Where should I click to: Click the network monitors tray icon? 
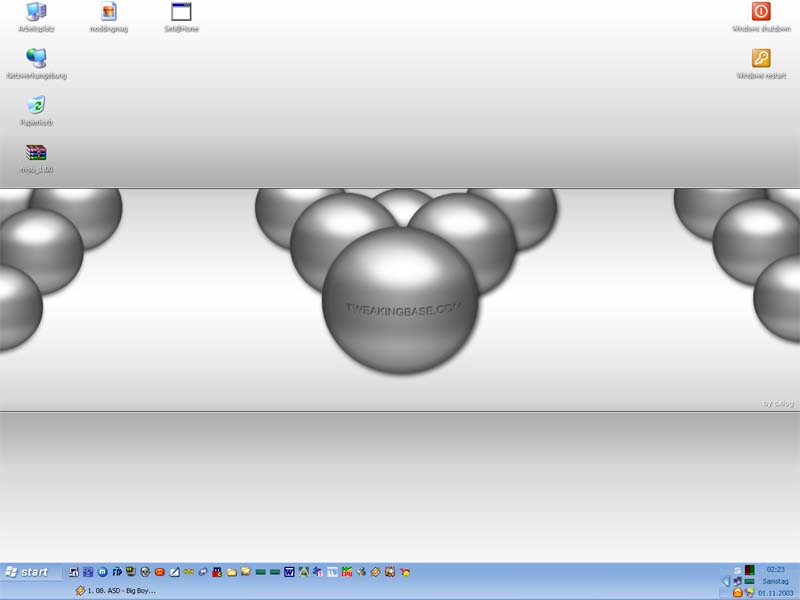click(x=738, y=581)
